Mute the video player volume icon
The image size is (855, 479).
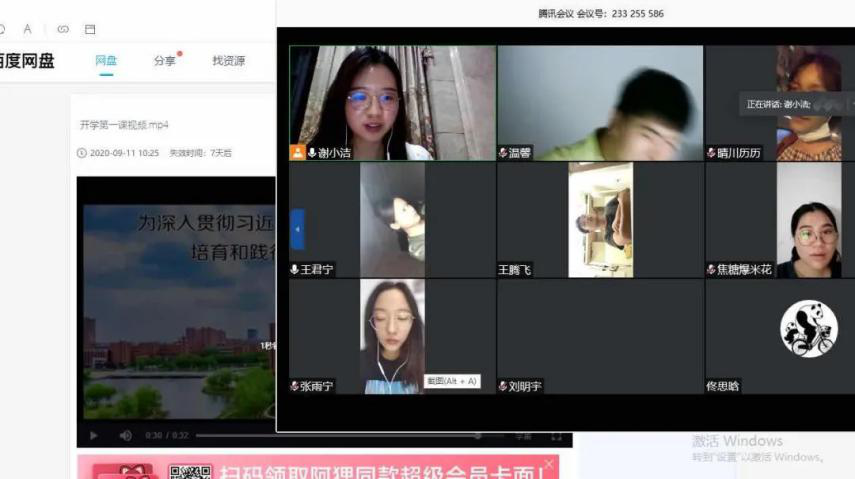click(125, 435)
